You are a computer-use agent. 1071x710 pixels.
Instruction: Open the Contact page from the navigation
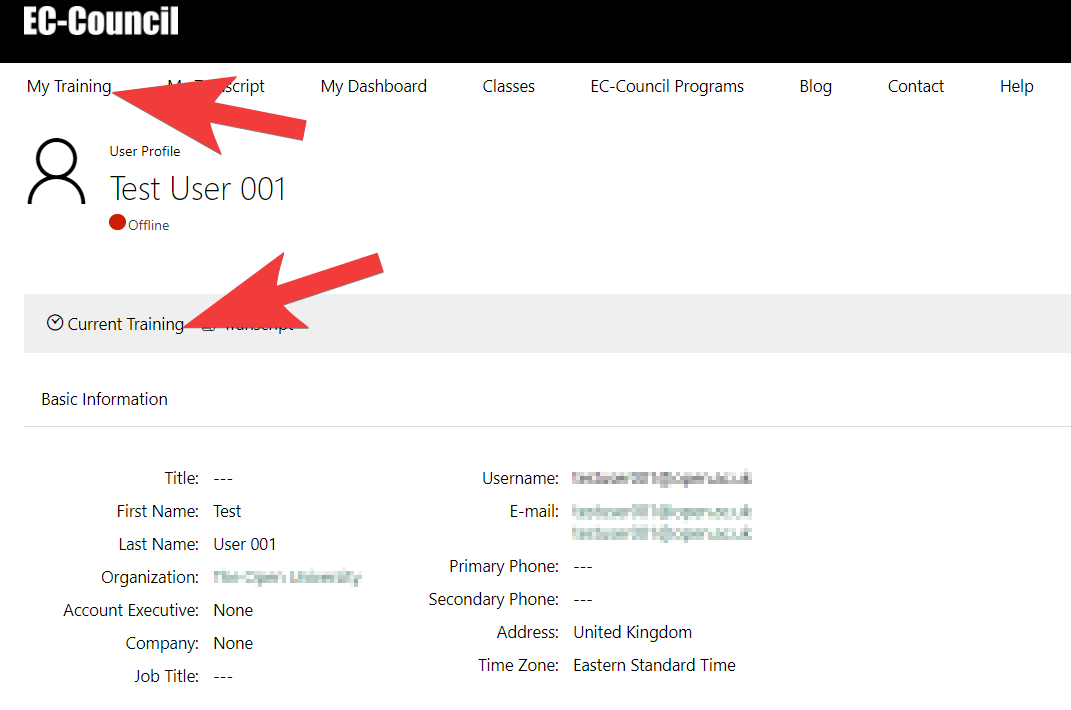915,86
